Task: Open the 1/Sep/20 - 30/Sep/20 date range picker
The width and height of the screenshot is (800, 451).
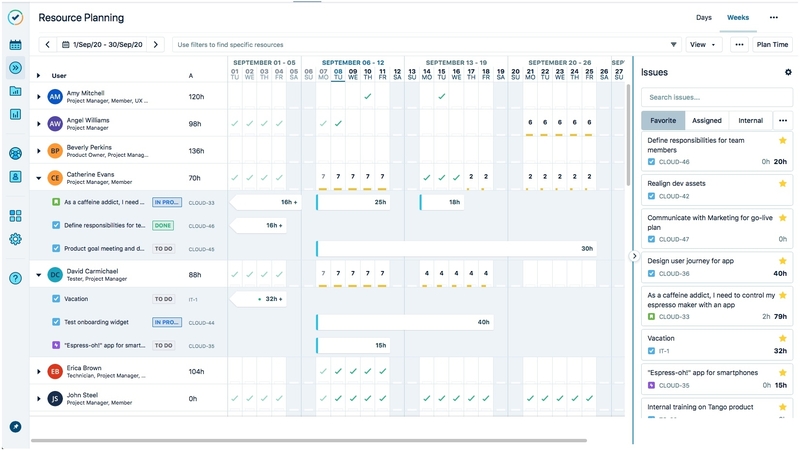Action: [101, 45]
